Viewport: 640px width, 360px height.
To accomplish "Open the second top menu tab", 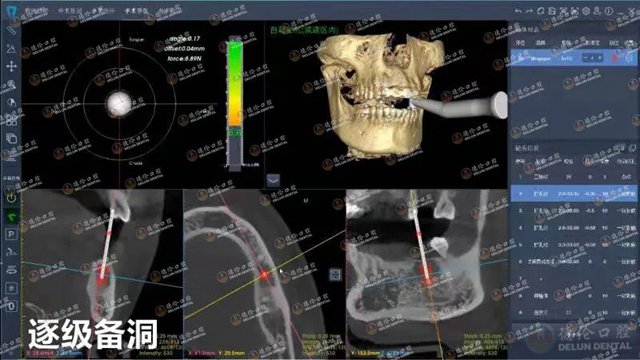I will [x=70, y=11].
